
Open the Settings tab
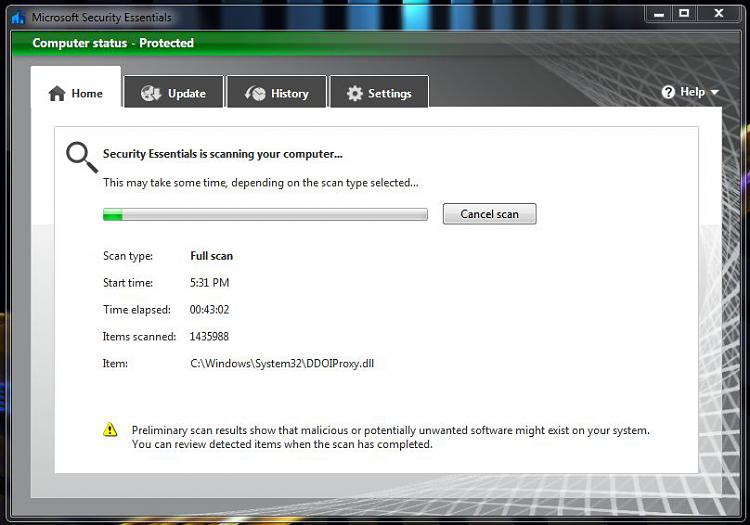click(379, 92)
